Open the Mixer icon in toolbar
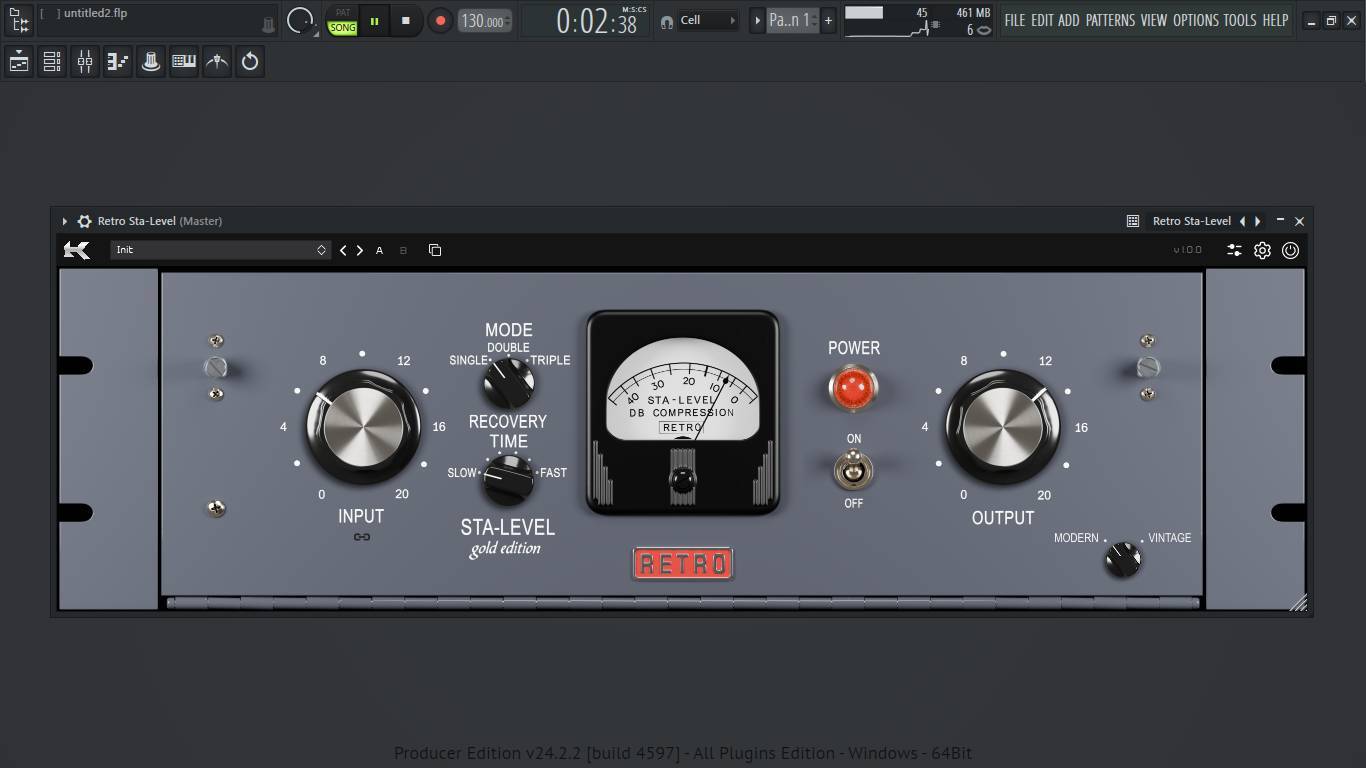 [x=85, y=62]
